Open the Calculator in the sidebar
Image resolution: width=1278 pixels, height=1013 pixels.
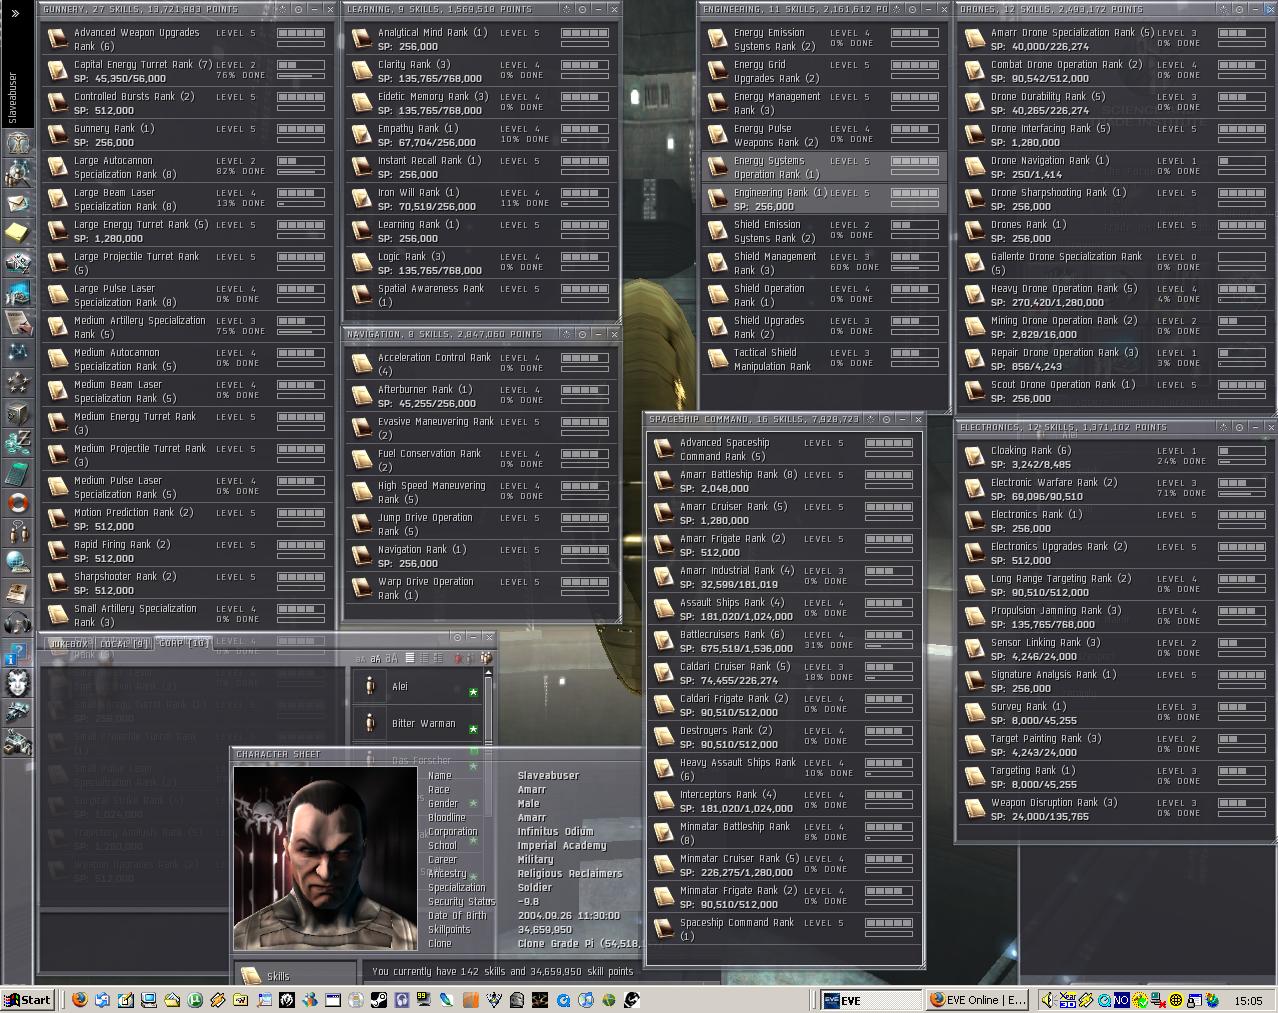[x=17, y=473]
